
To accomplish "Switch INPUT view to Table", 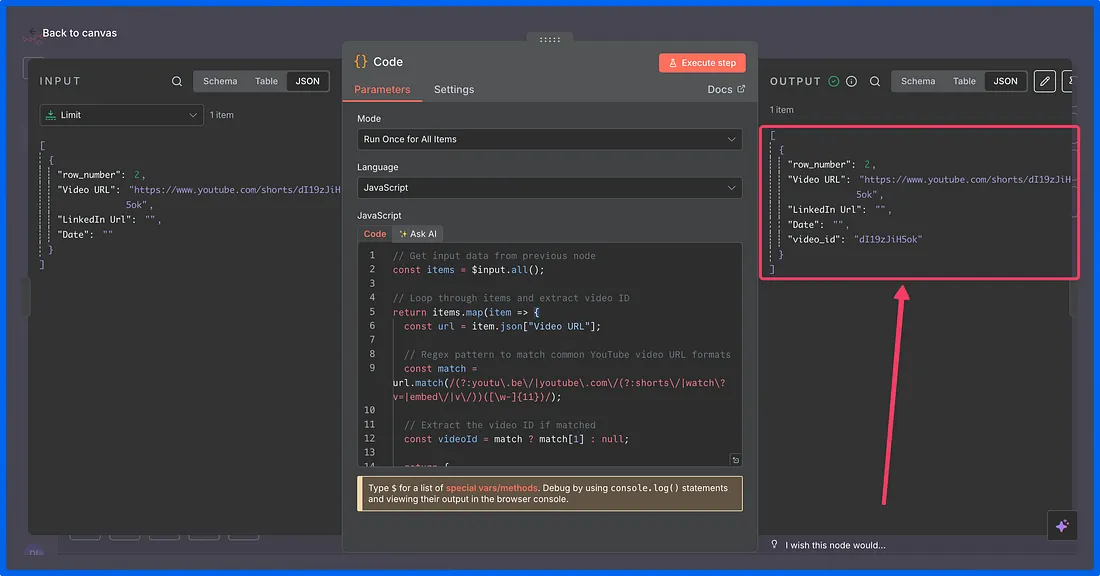I will click(266, 81).
